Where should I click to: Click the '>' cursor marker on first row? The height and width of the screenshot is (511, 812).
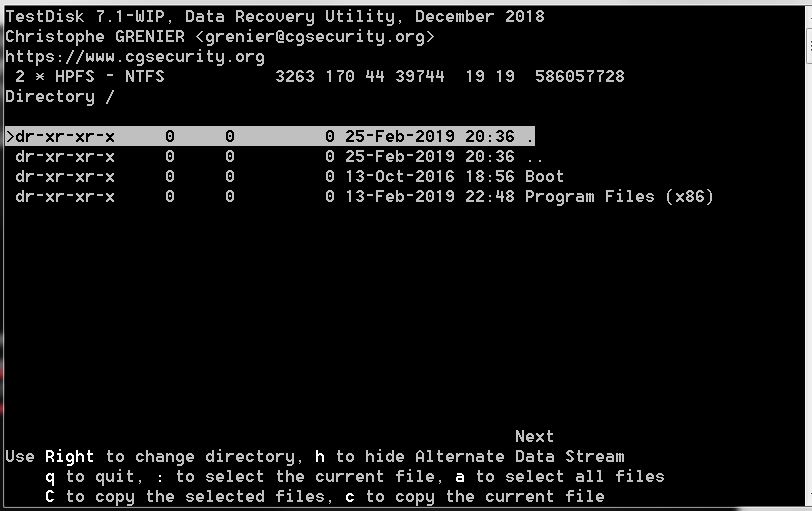(x=10, y=136)
